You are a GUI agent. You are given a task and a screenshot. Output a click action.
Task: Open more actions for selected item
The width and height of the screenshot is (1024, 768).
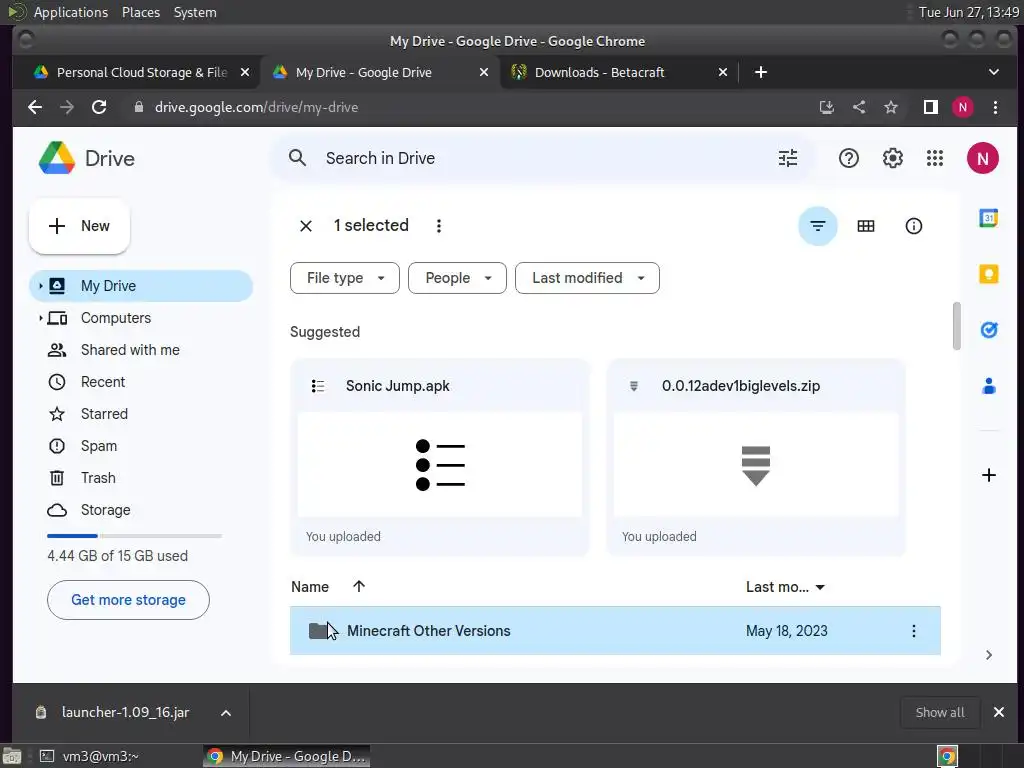coord(439,226)
